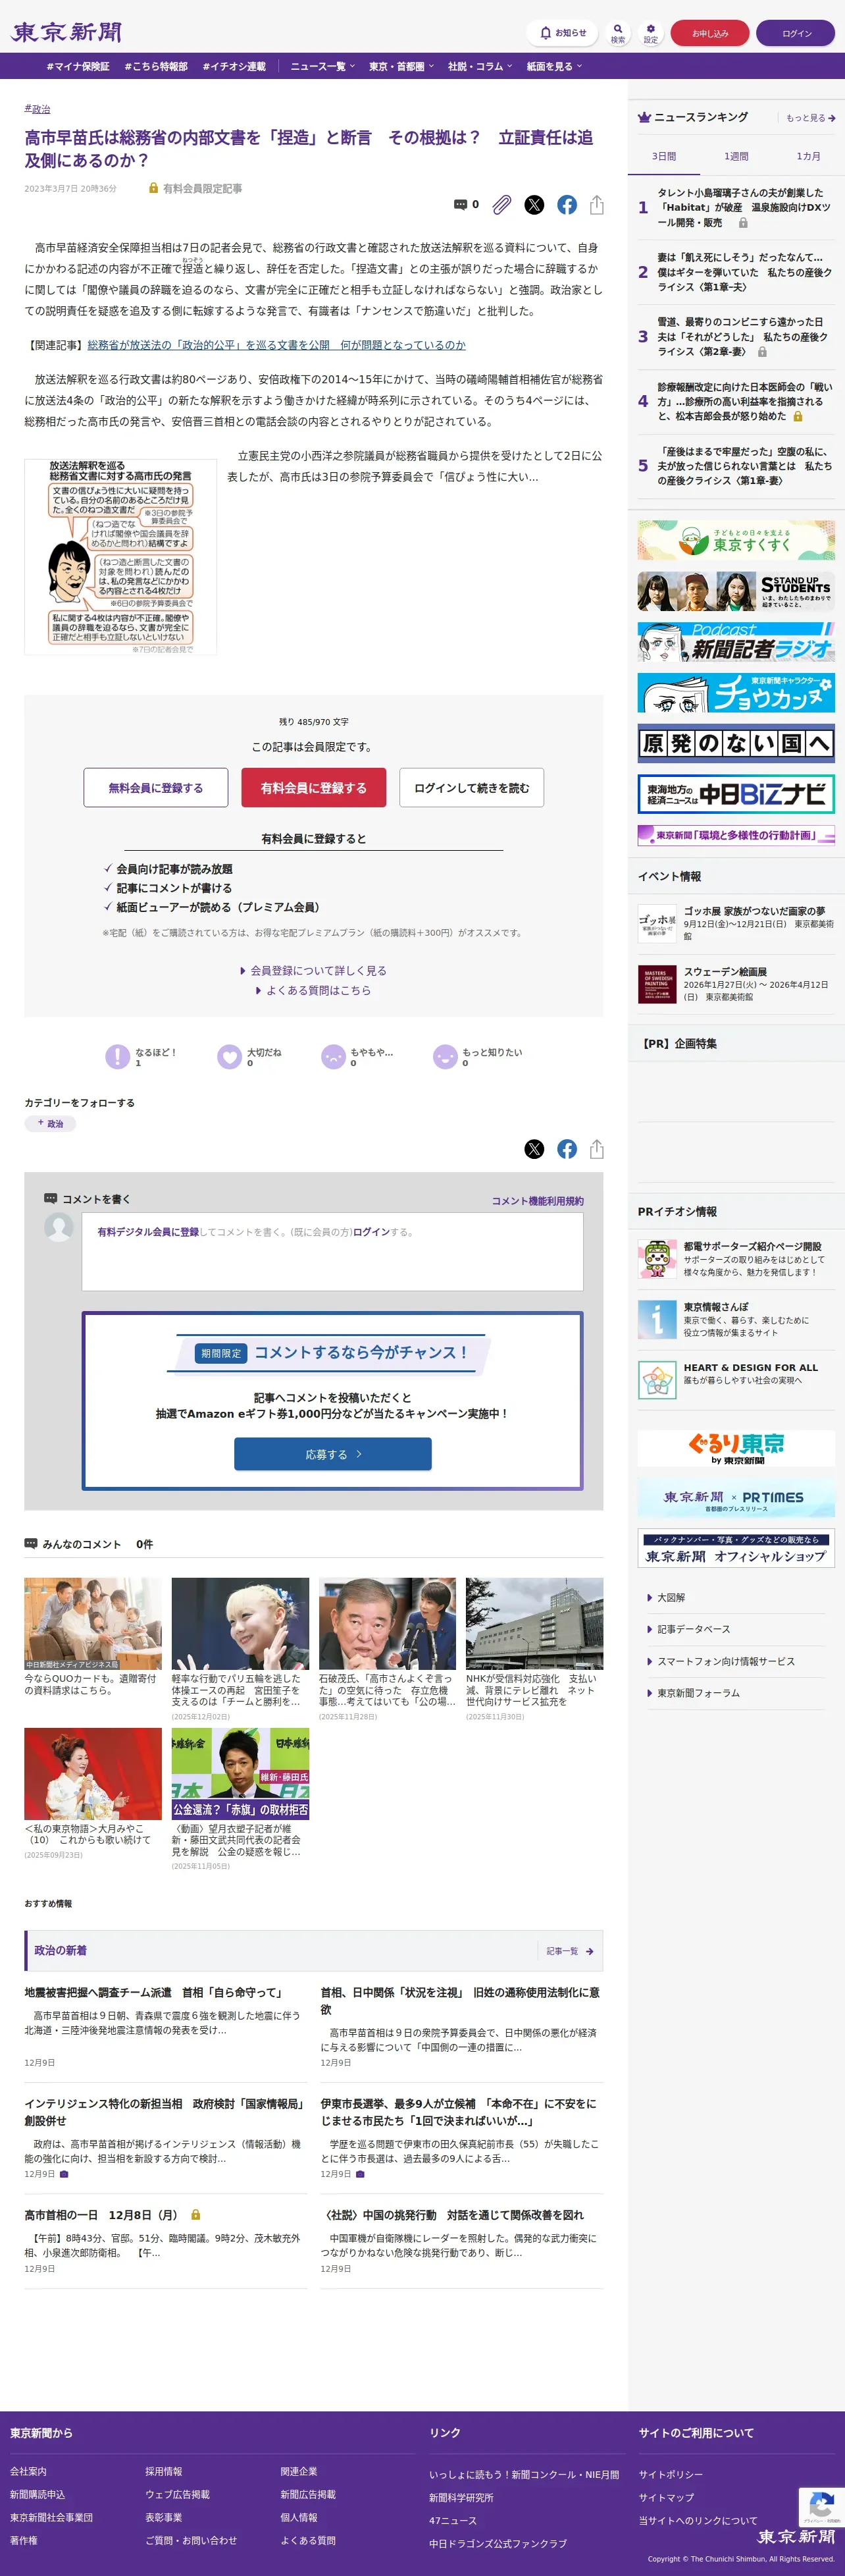Open the 記事データベース sidebar item

pos(693,1629)
